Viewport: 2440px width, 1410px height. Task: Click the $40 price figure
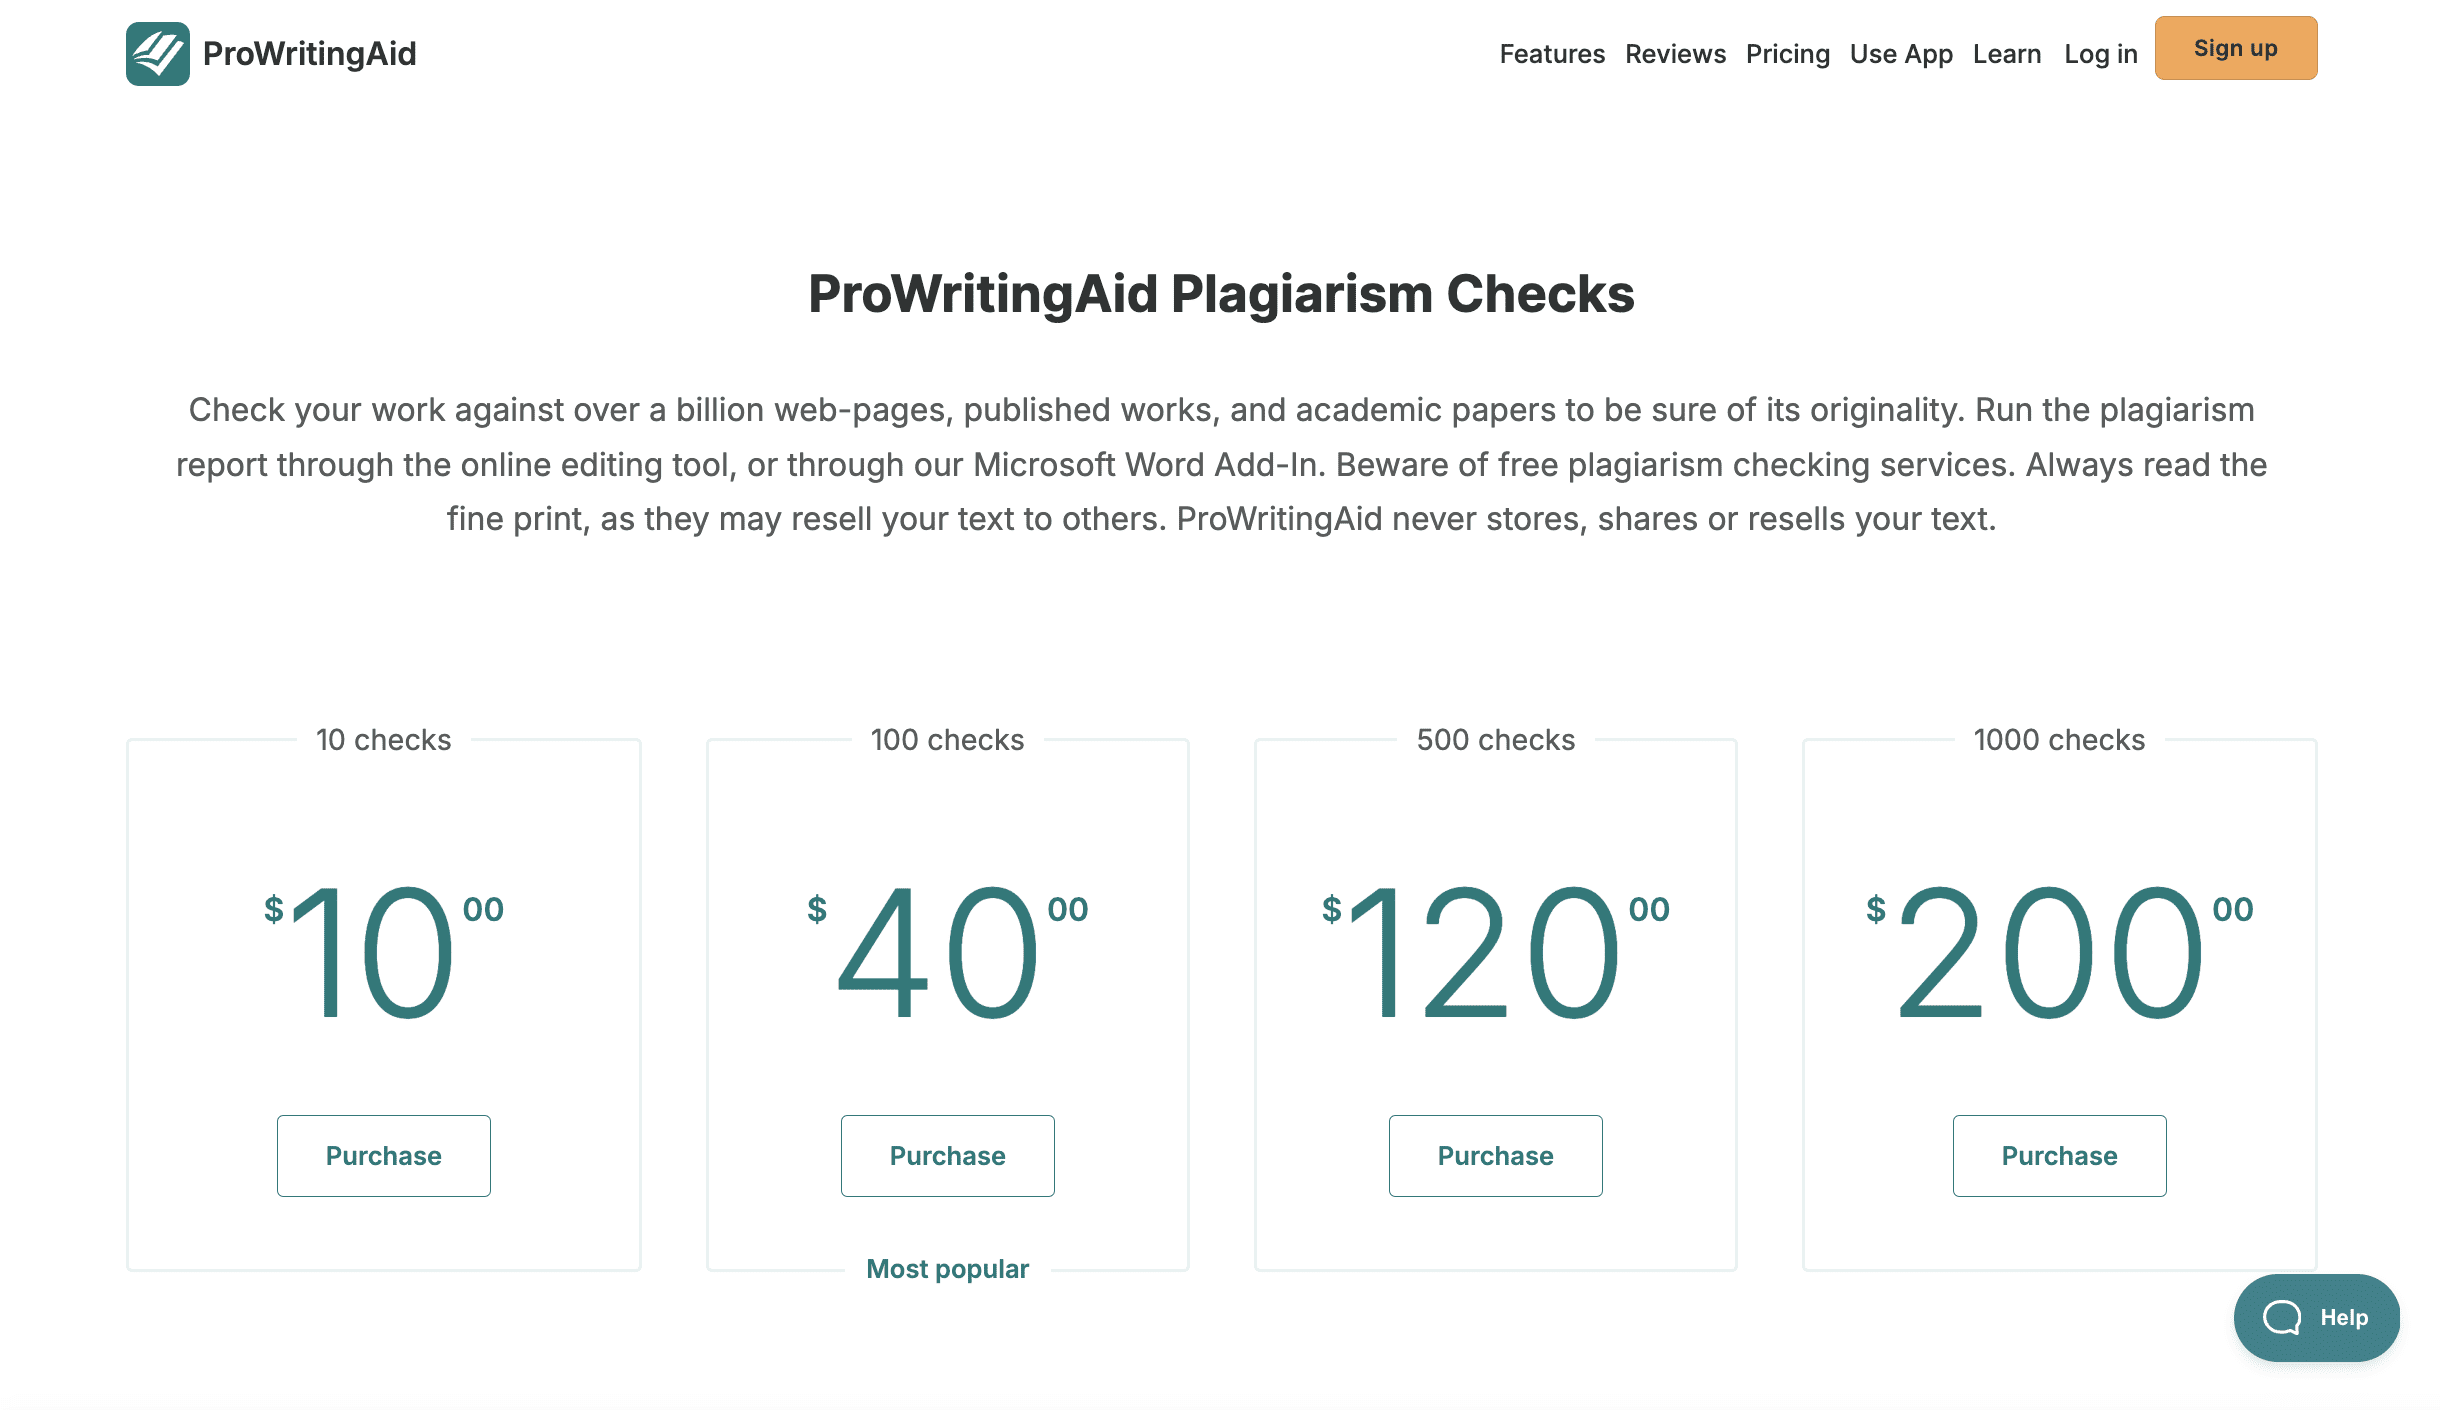pos(940,952)
